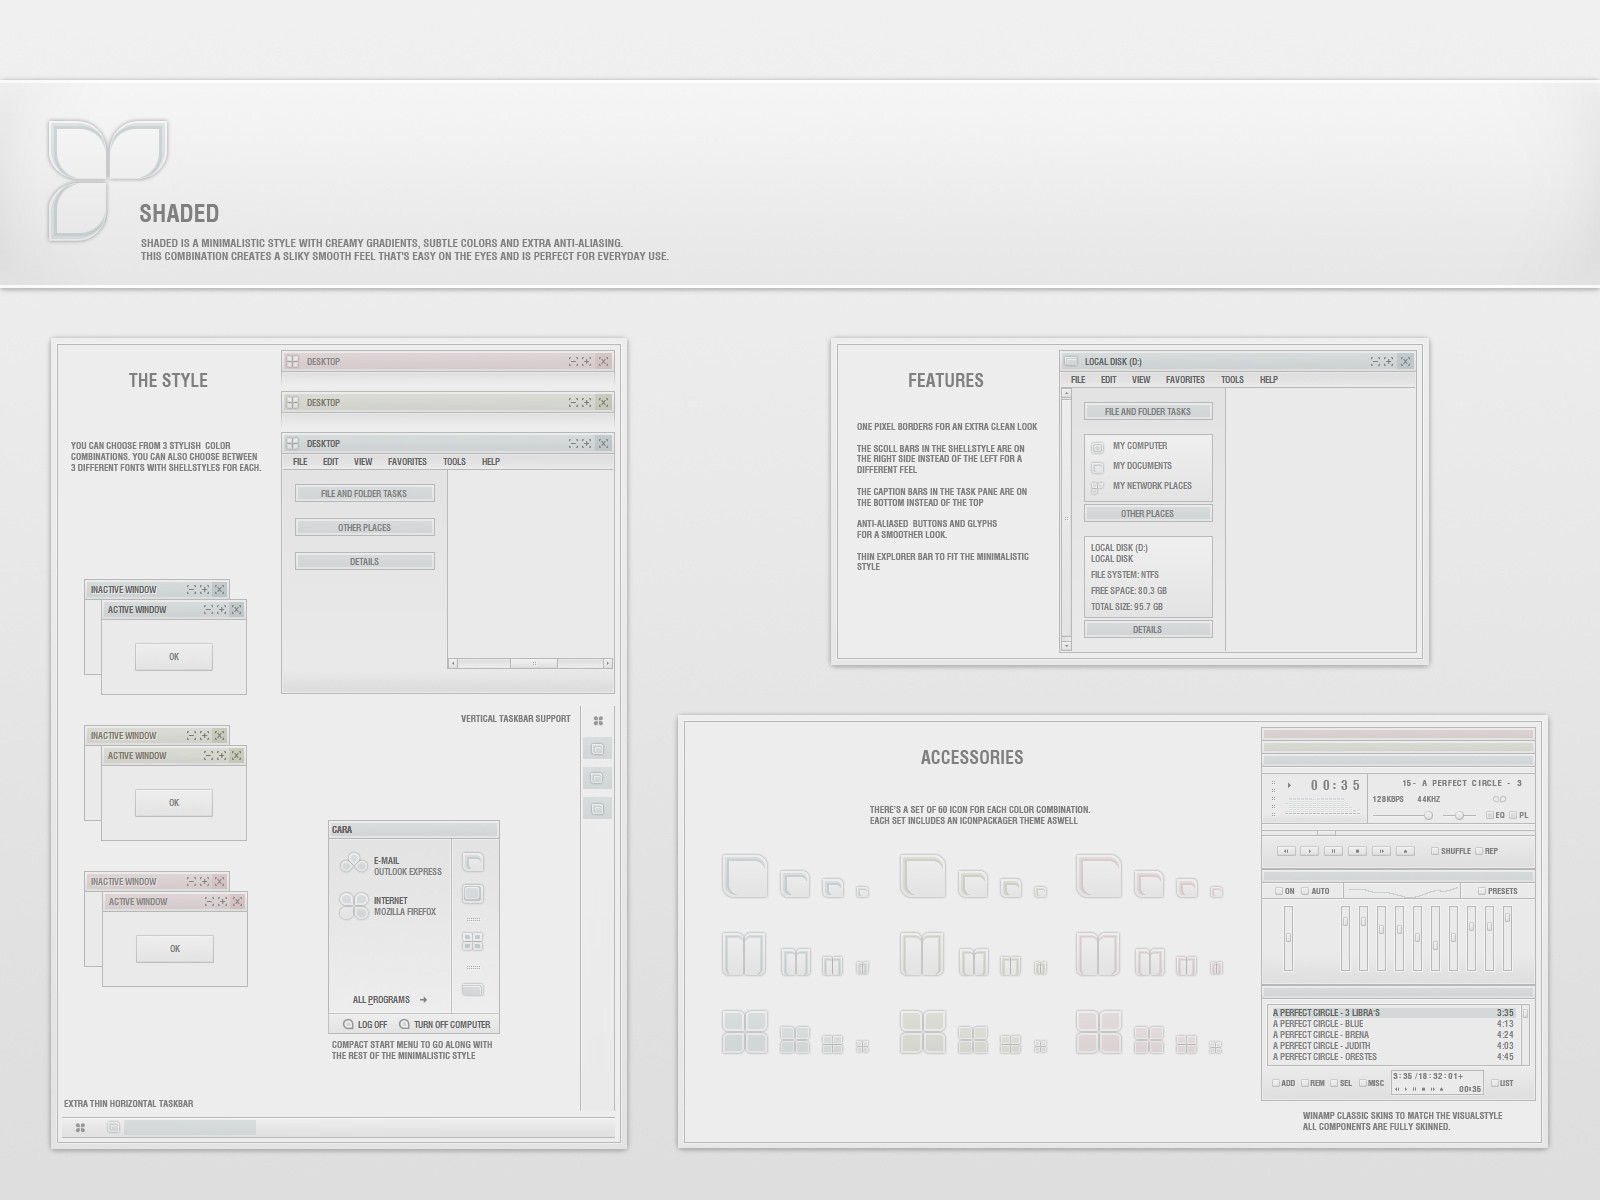Image resolution: width=1600 pixels, height=1200 pixels.
Task: Select playlist track A Perfect Circle - Orestes
Action: coord(1392,1057)
